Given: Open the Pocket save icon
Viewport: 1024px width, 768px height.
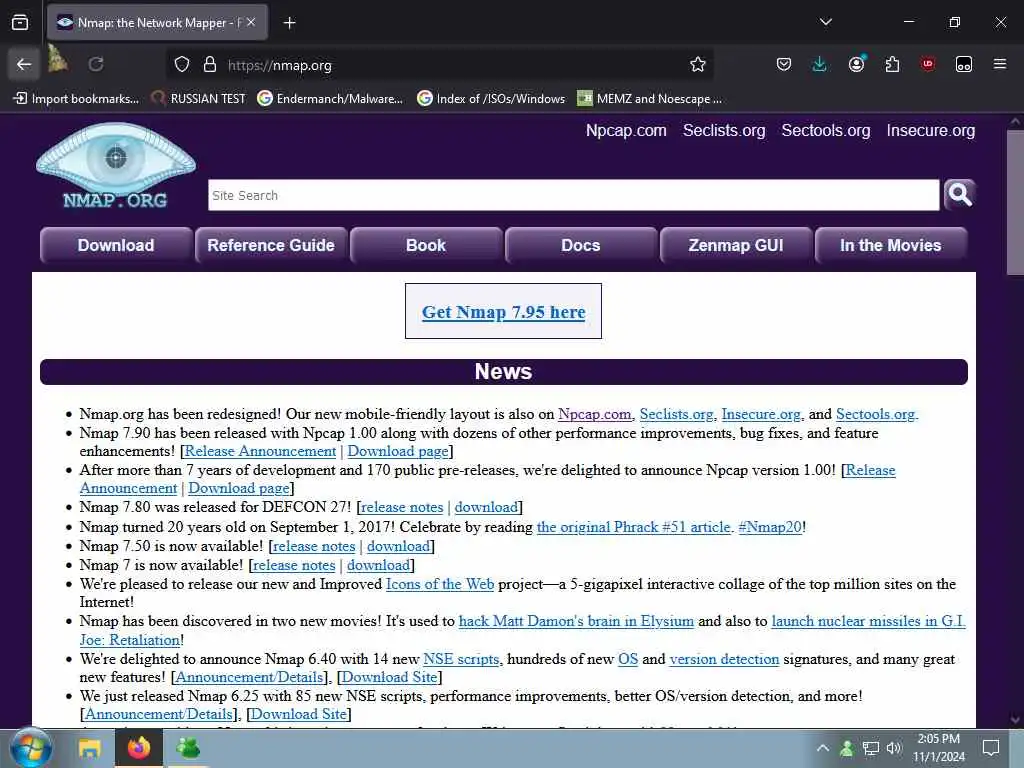Looking at the screenshot, I should click(784, 64).
